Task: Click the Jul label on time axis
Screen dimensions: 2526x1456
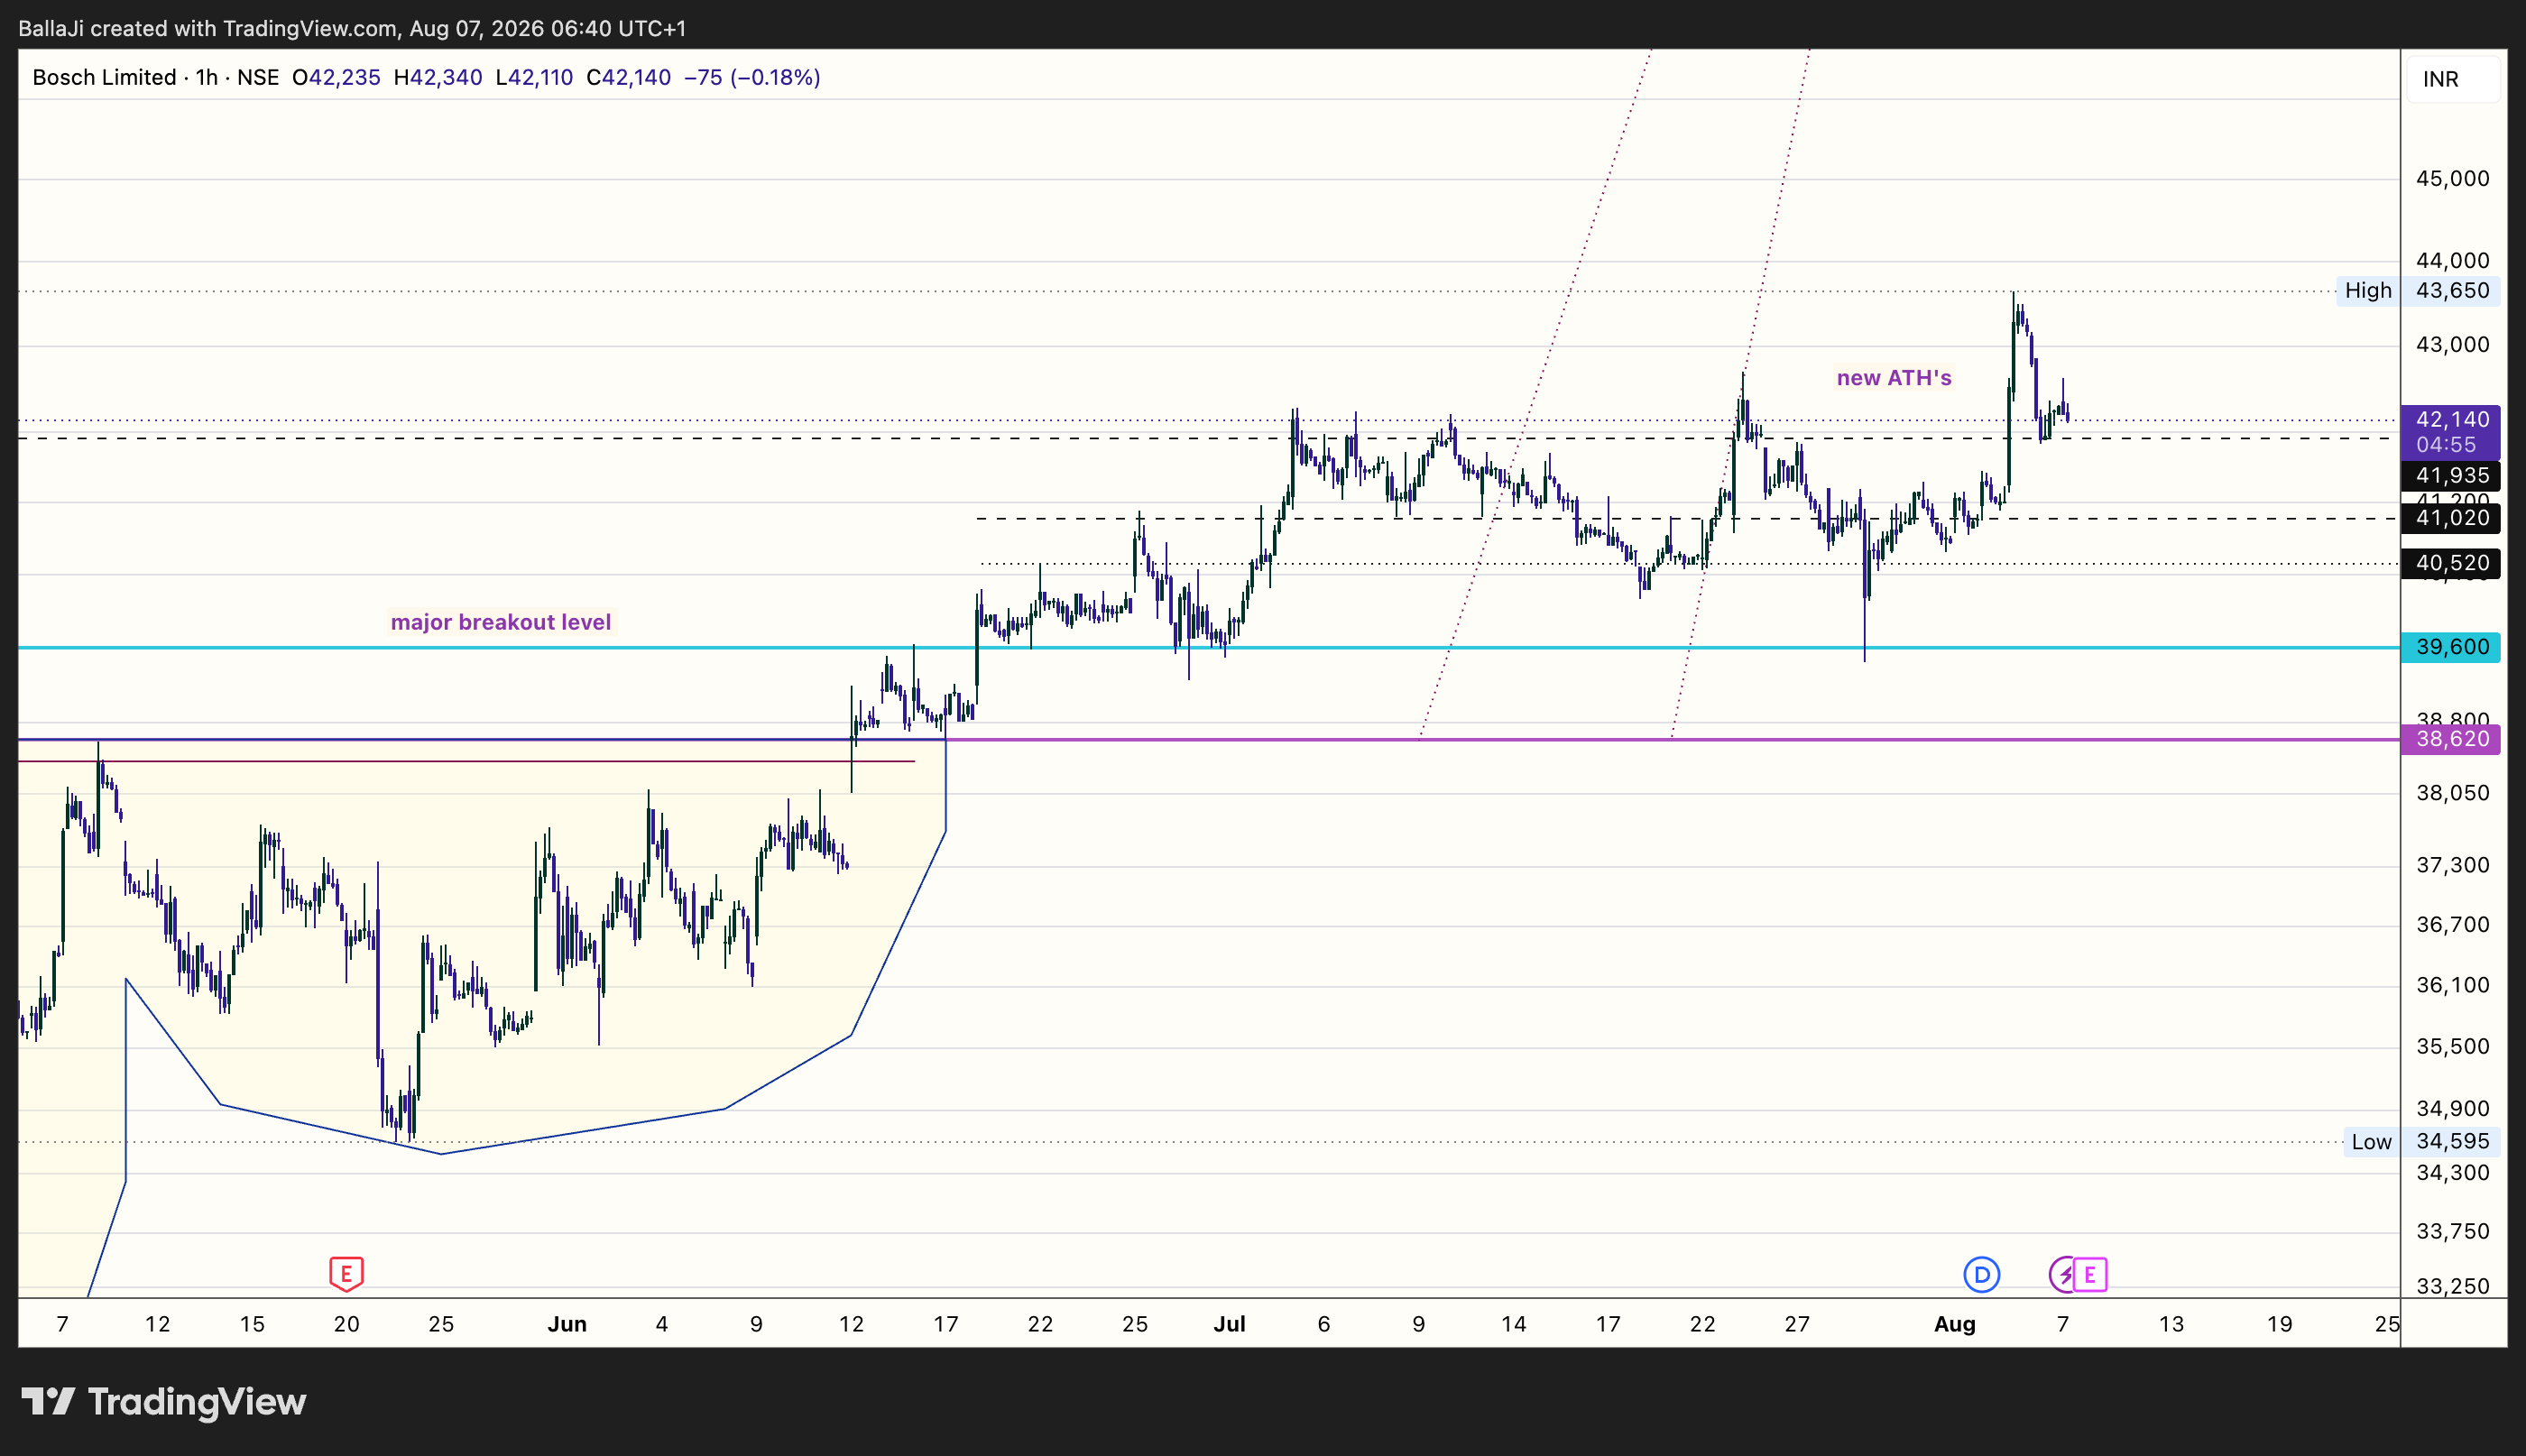Action: 1229,1325
